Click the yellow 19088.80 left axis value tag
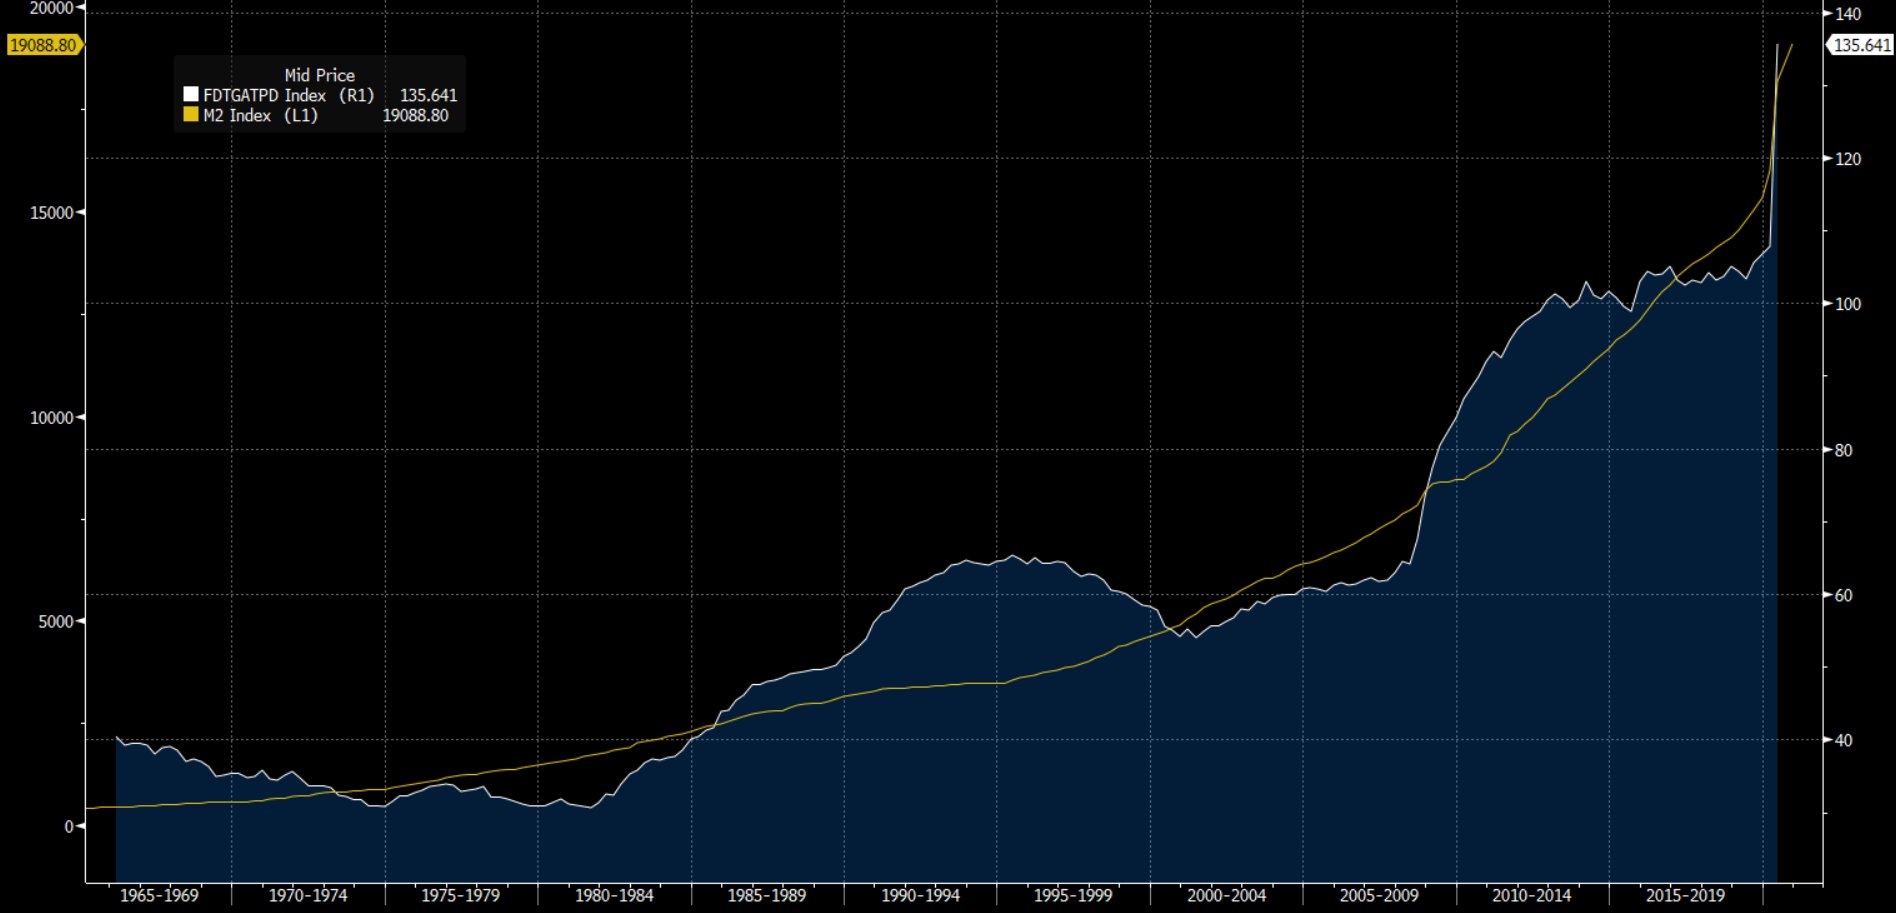Screen dimensions: 1896x913 [x=43, y=45]
